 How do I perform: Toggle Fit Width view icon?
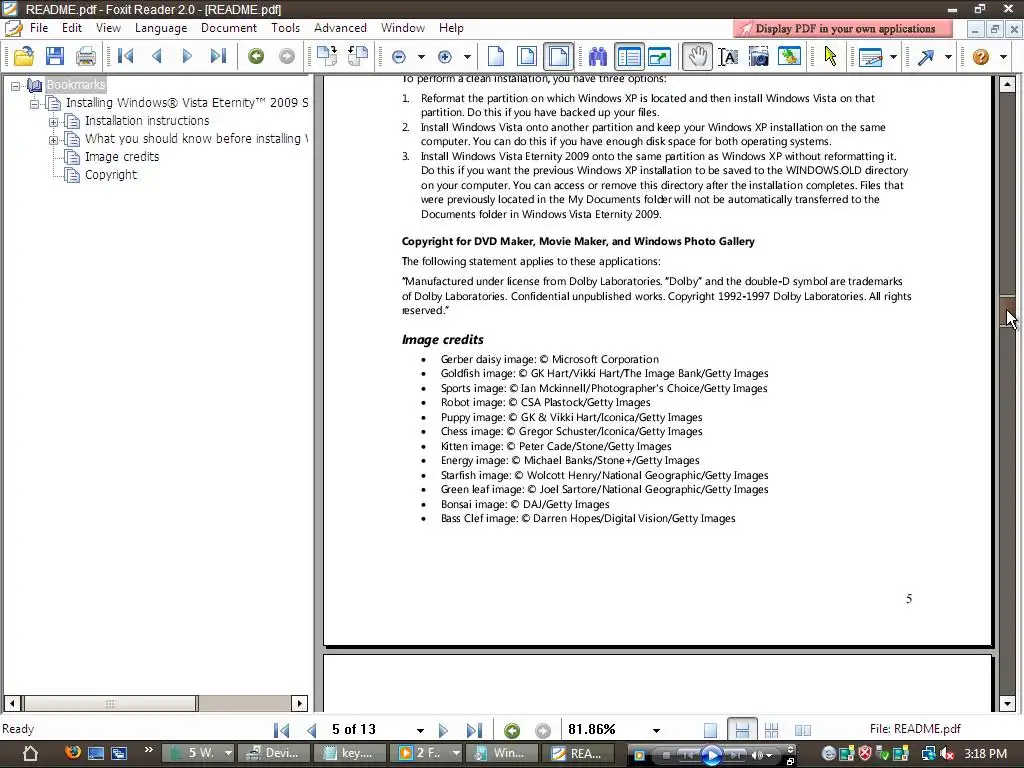pos(558,57)
